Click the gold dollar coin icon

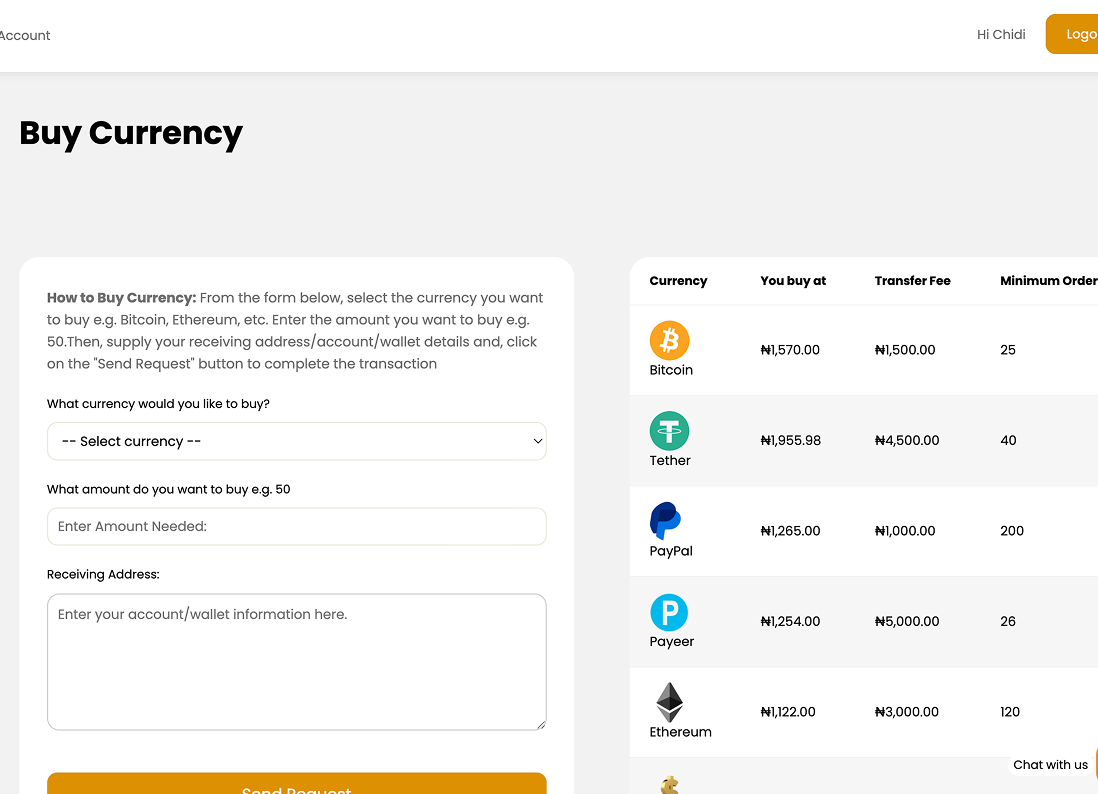[670, 785]
